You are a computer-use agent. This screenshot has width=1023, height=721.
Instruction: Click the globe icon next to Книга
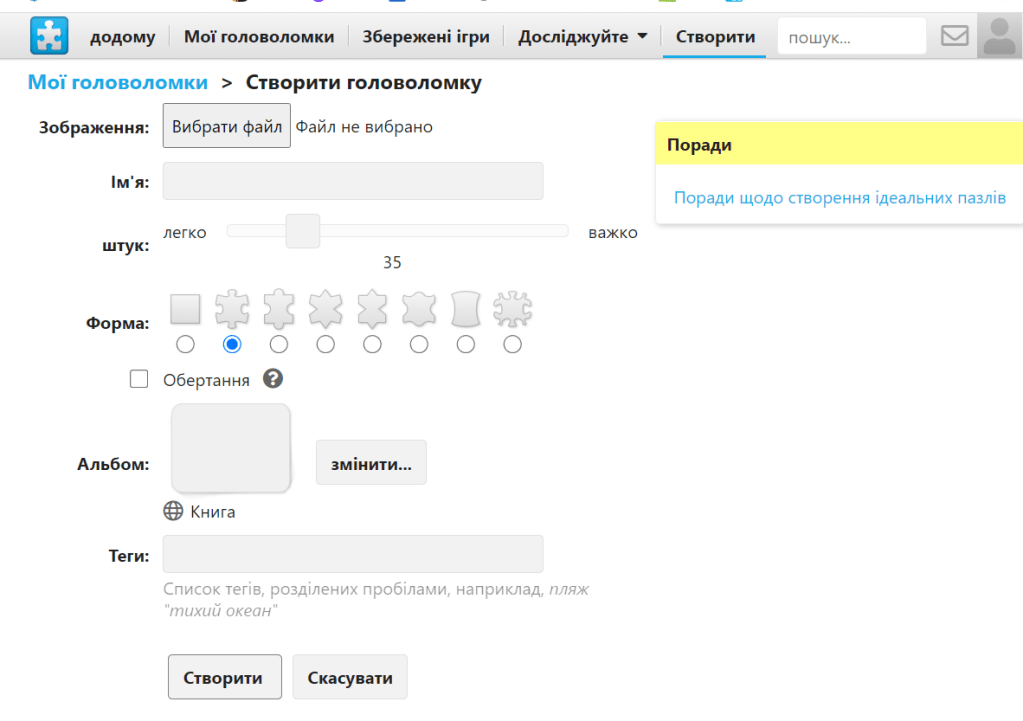click(x=173, y=512)
